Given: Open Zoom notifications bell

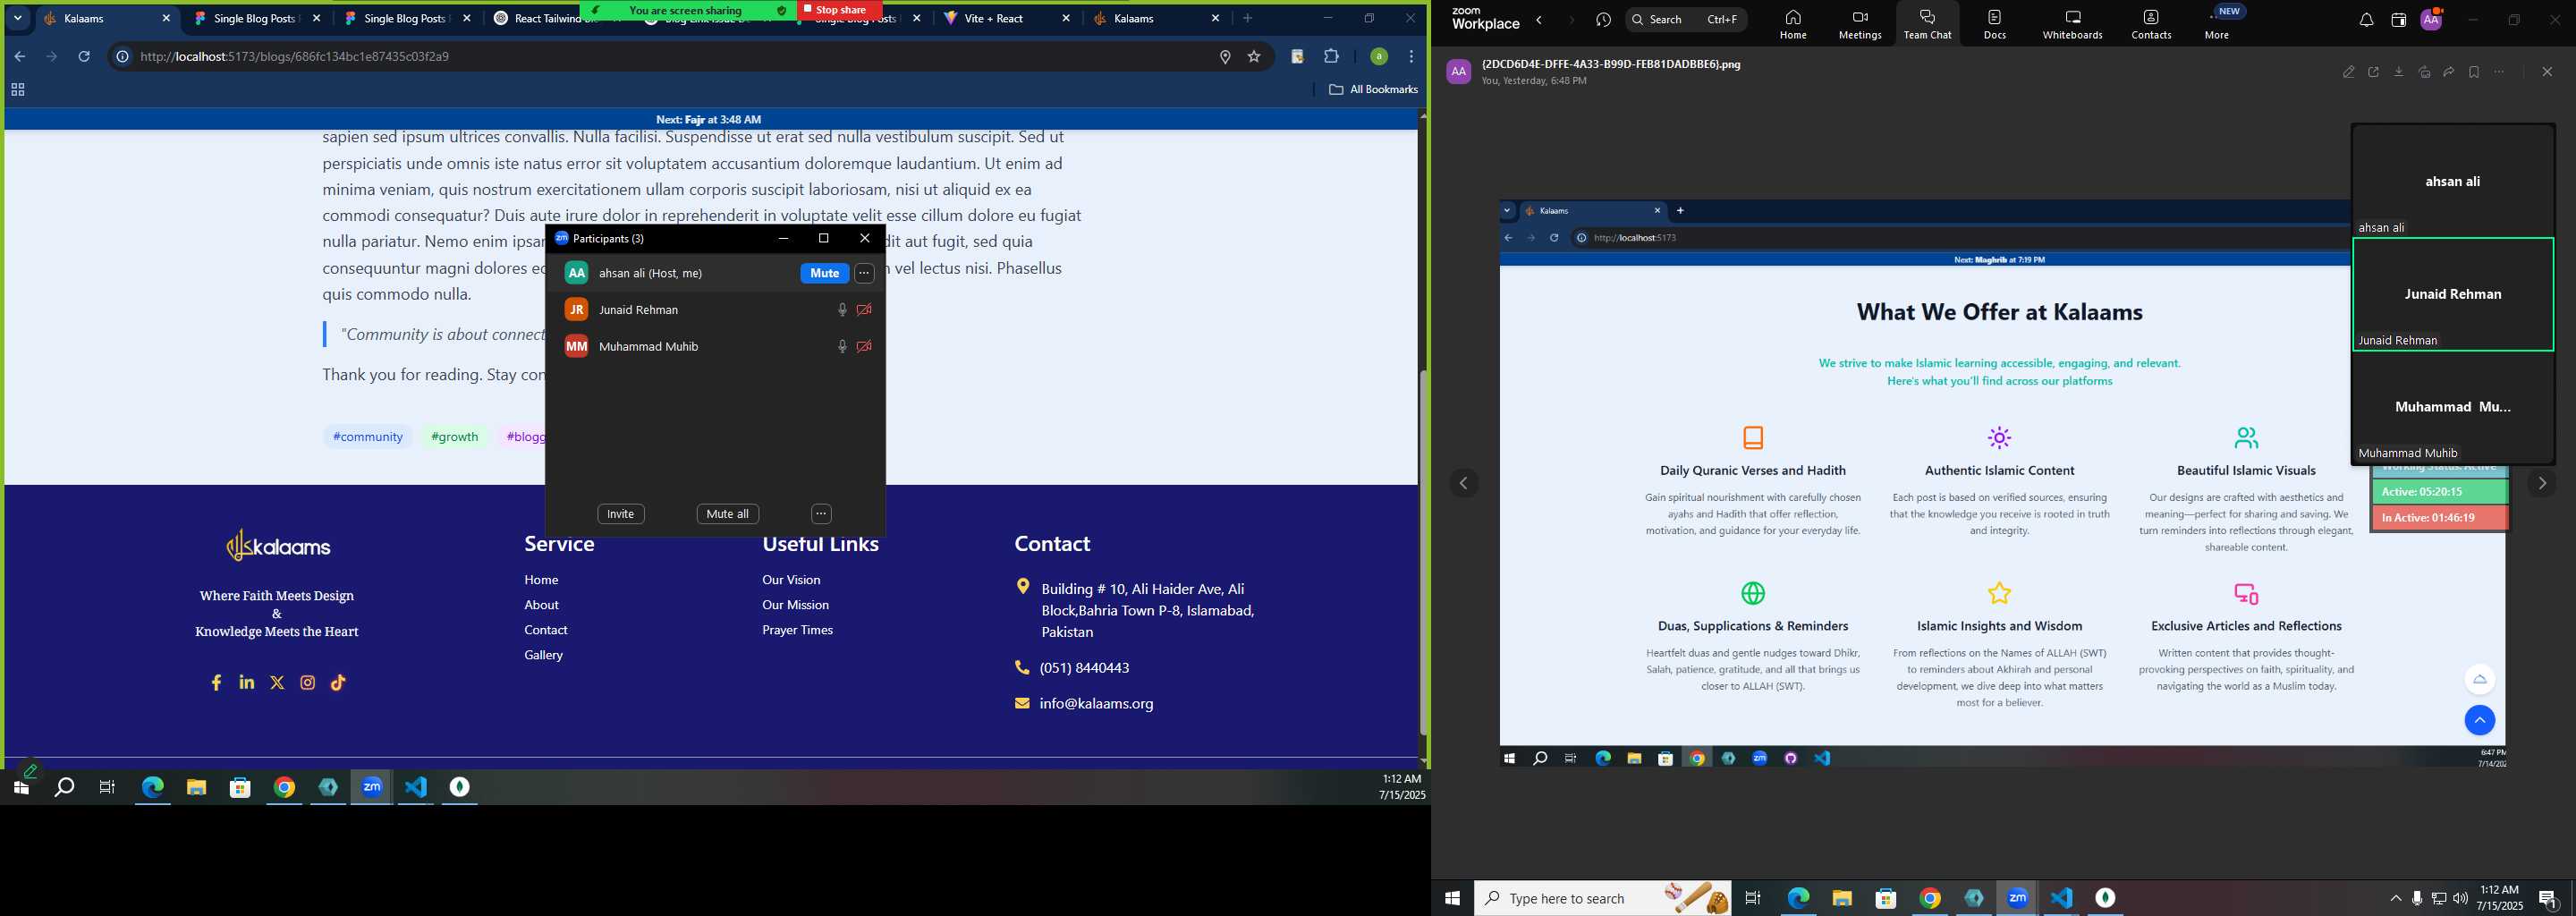Looking at the screenshot, I should pos(2366,20).
